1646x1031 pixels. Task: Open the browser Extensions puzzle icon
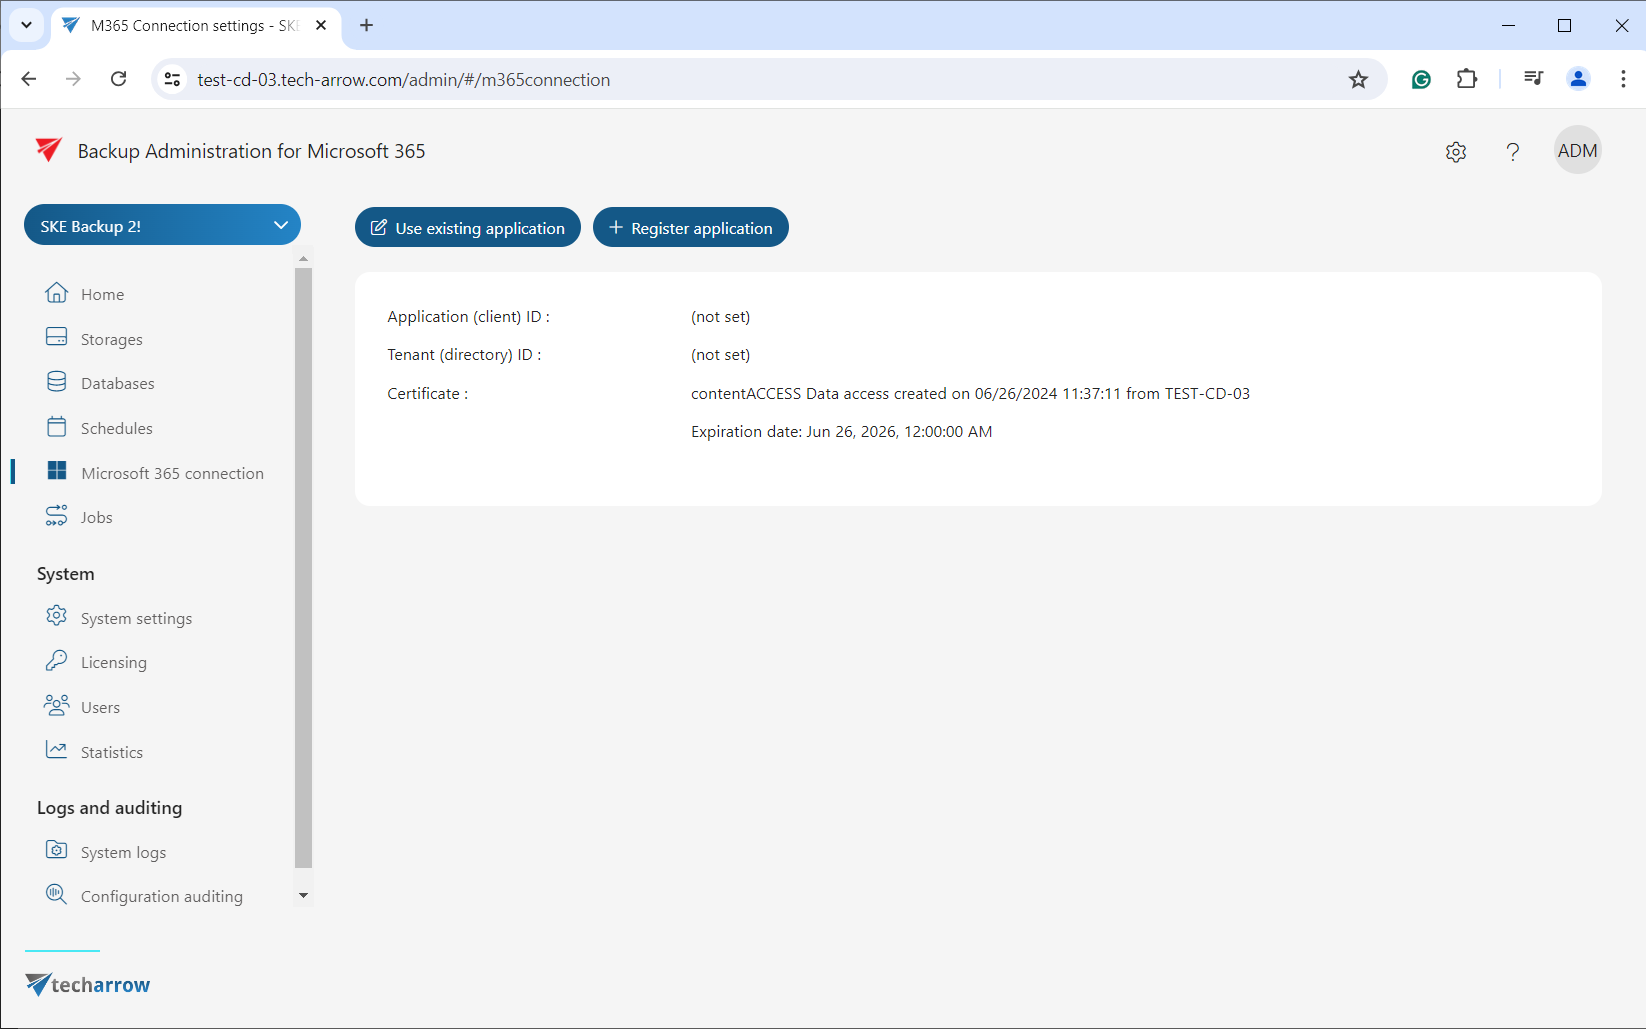(1467, 80)
